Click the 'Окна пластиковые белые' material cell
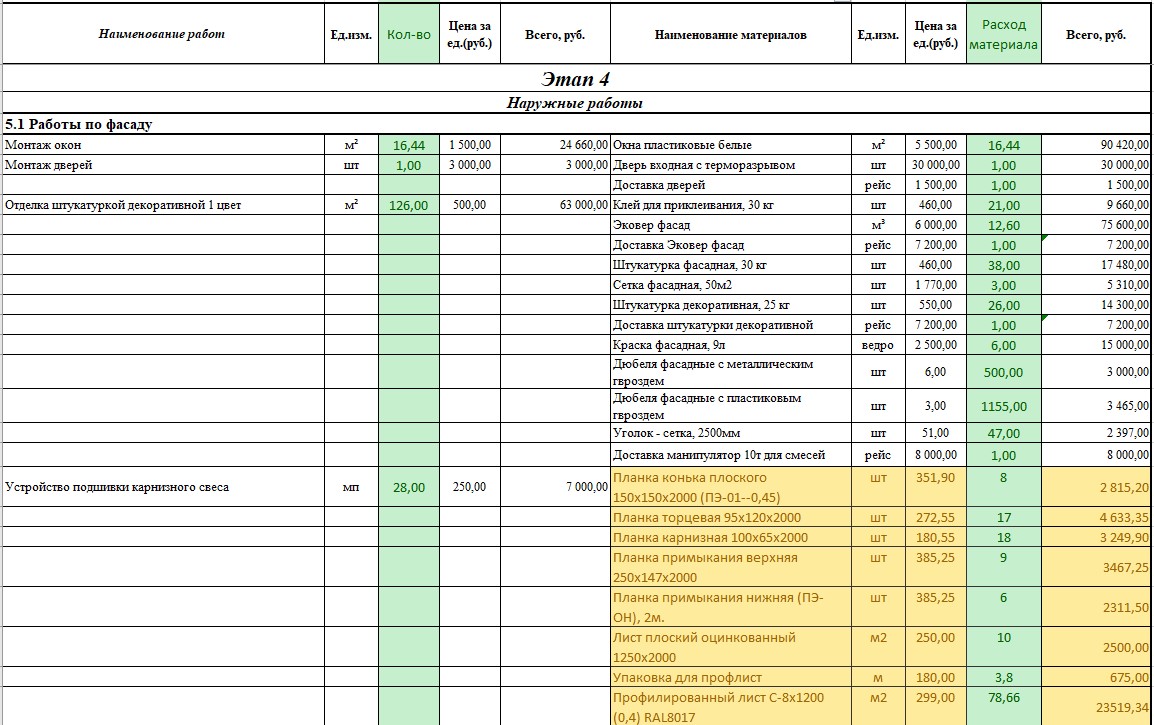The height and width of the screenshot is (725, 1154). tap(730, 145)
